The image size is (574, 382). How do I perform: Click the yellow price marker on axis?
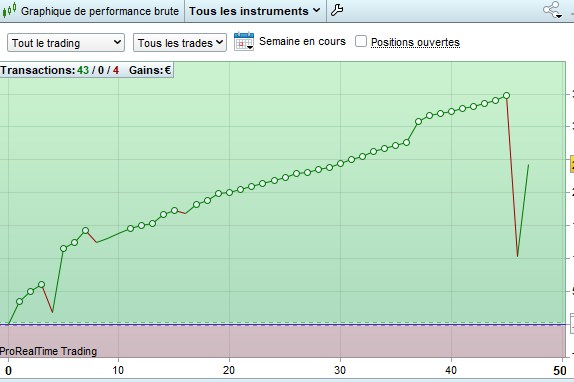(572, 164)
